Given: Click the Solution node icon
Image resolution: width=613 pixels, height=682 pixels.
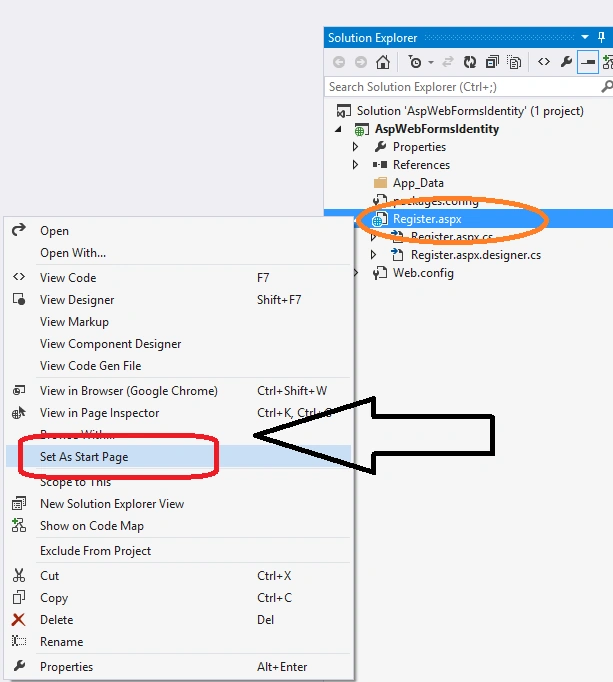Looking at the screenshot, I should [x=343, y=111].
